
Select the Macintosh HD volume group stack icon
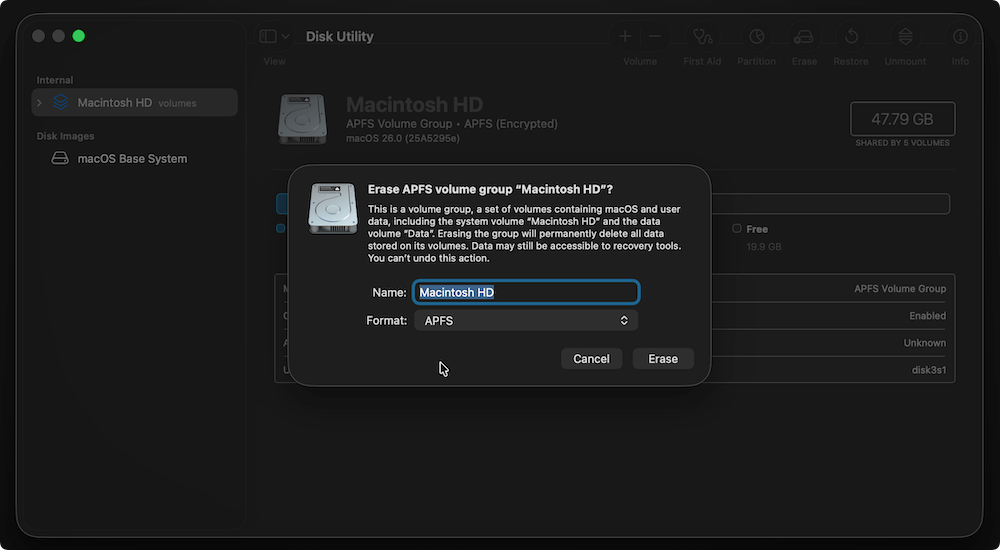point(61,102)
